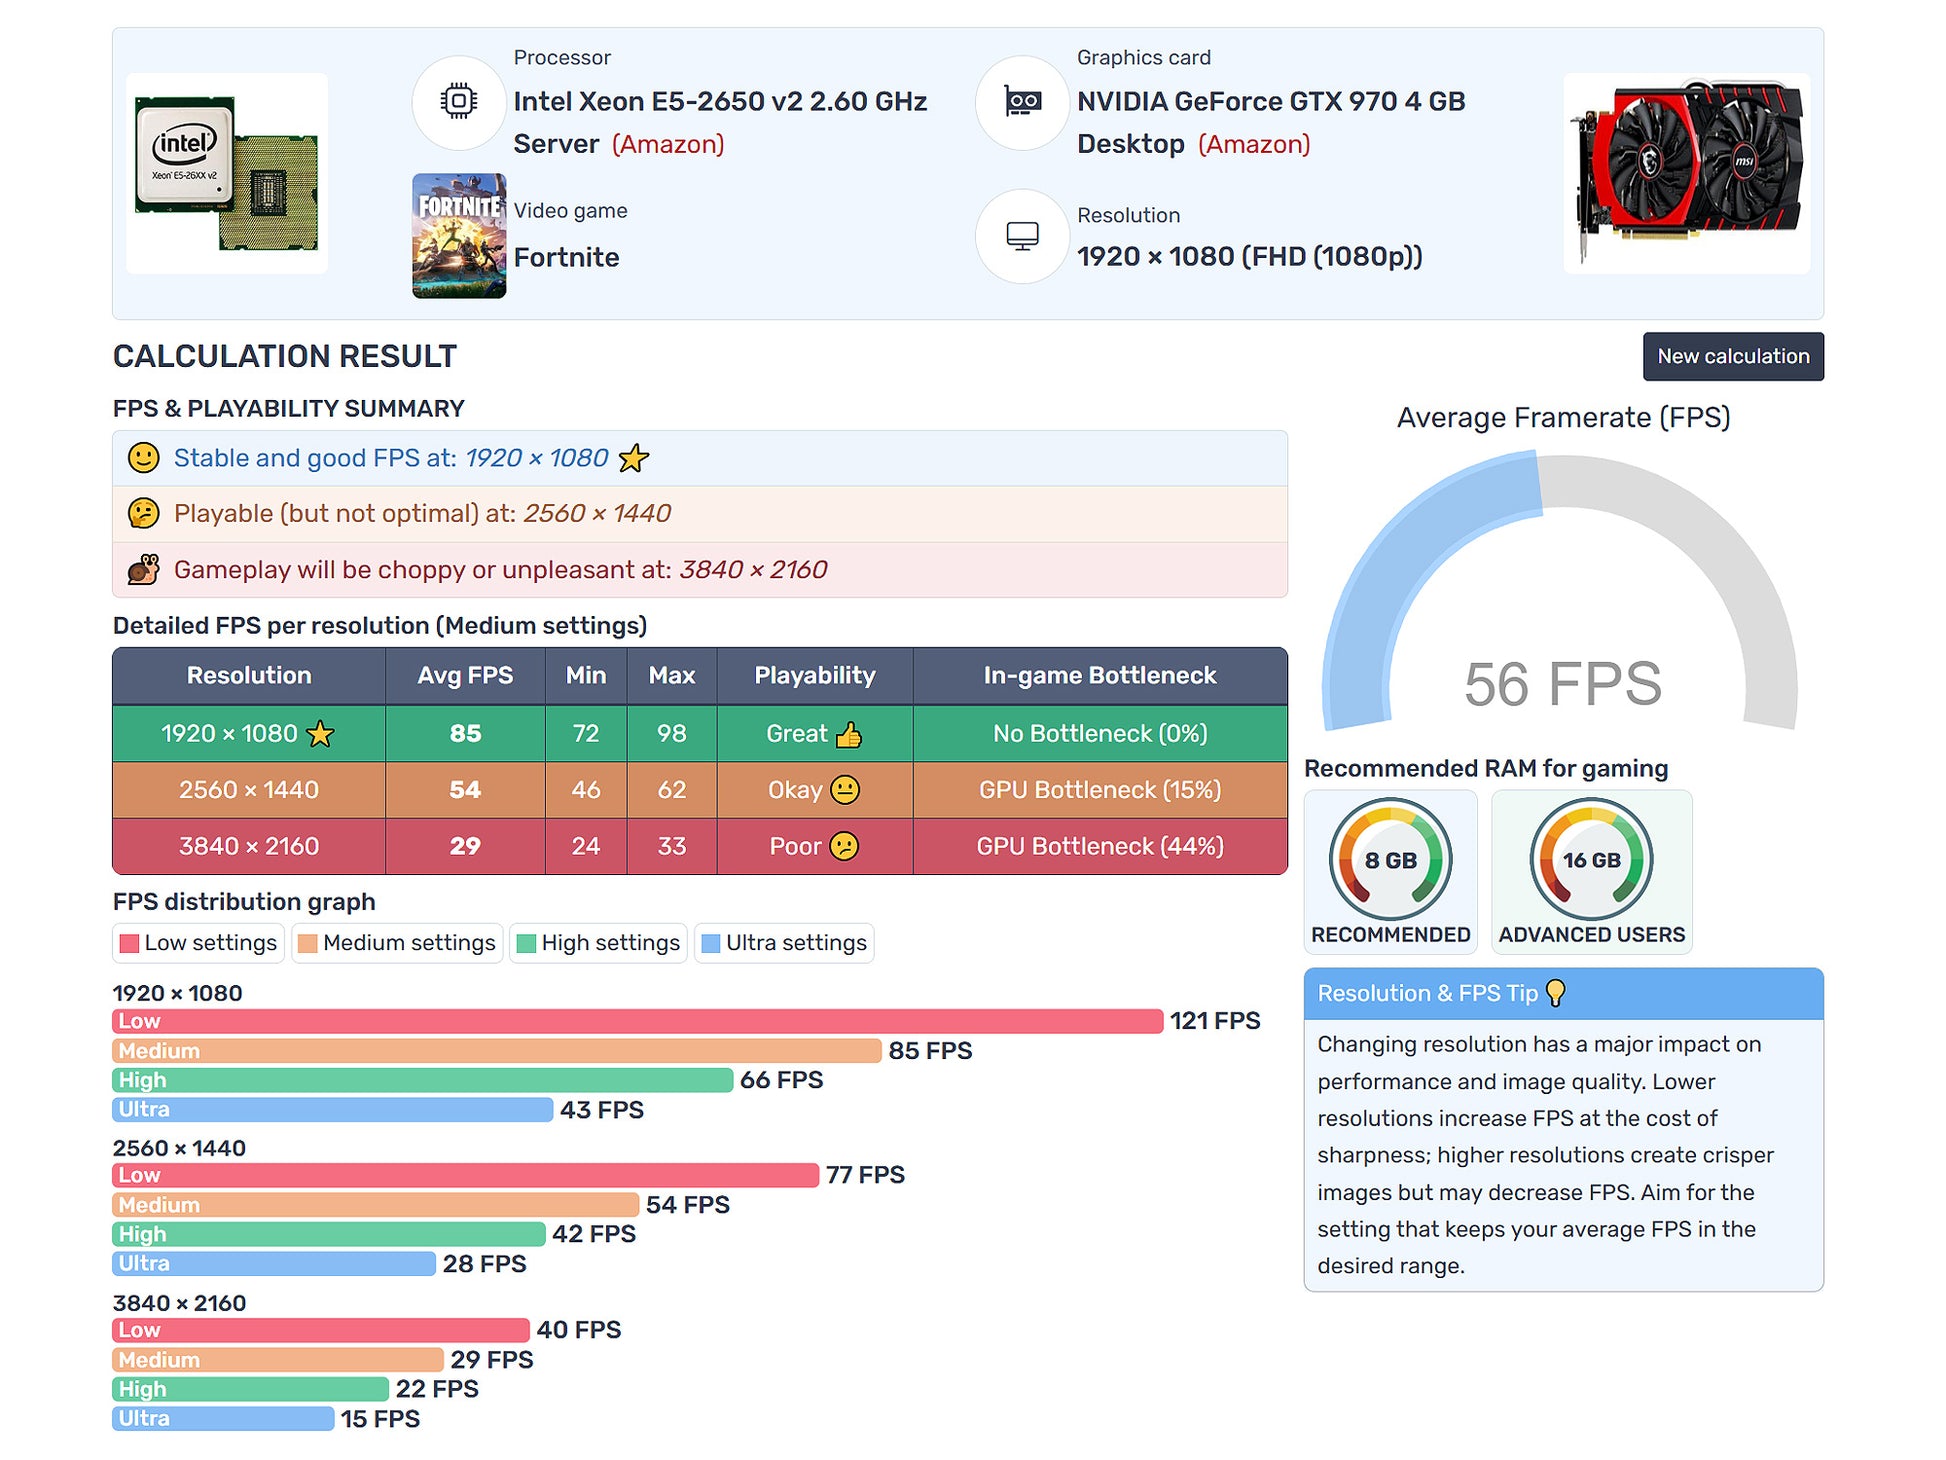Click the smiley icon for stable FPS
Viewport: 1946px width, 1460px height.
coord(143,458)
